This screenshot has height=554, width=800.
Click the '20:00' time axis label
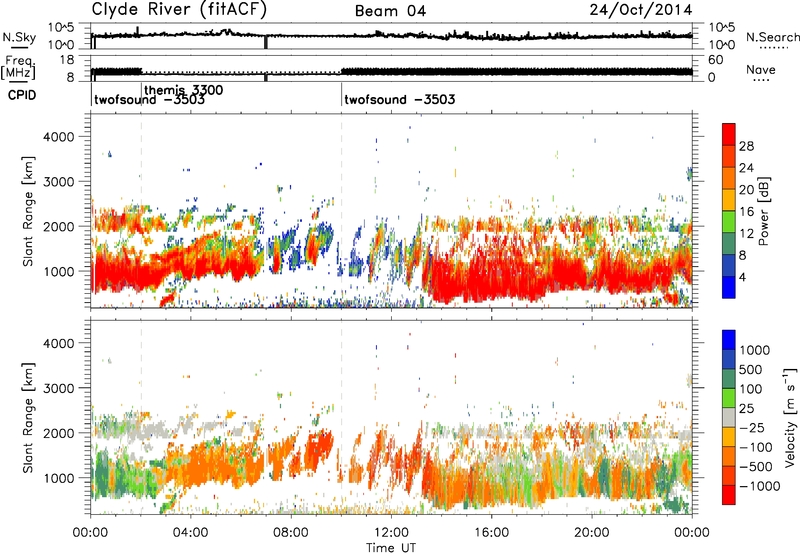click(592, 533)
